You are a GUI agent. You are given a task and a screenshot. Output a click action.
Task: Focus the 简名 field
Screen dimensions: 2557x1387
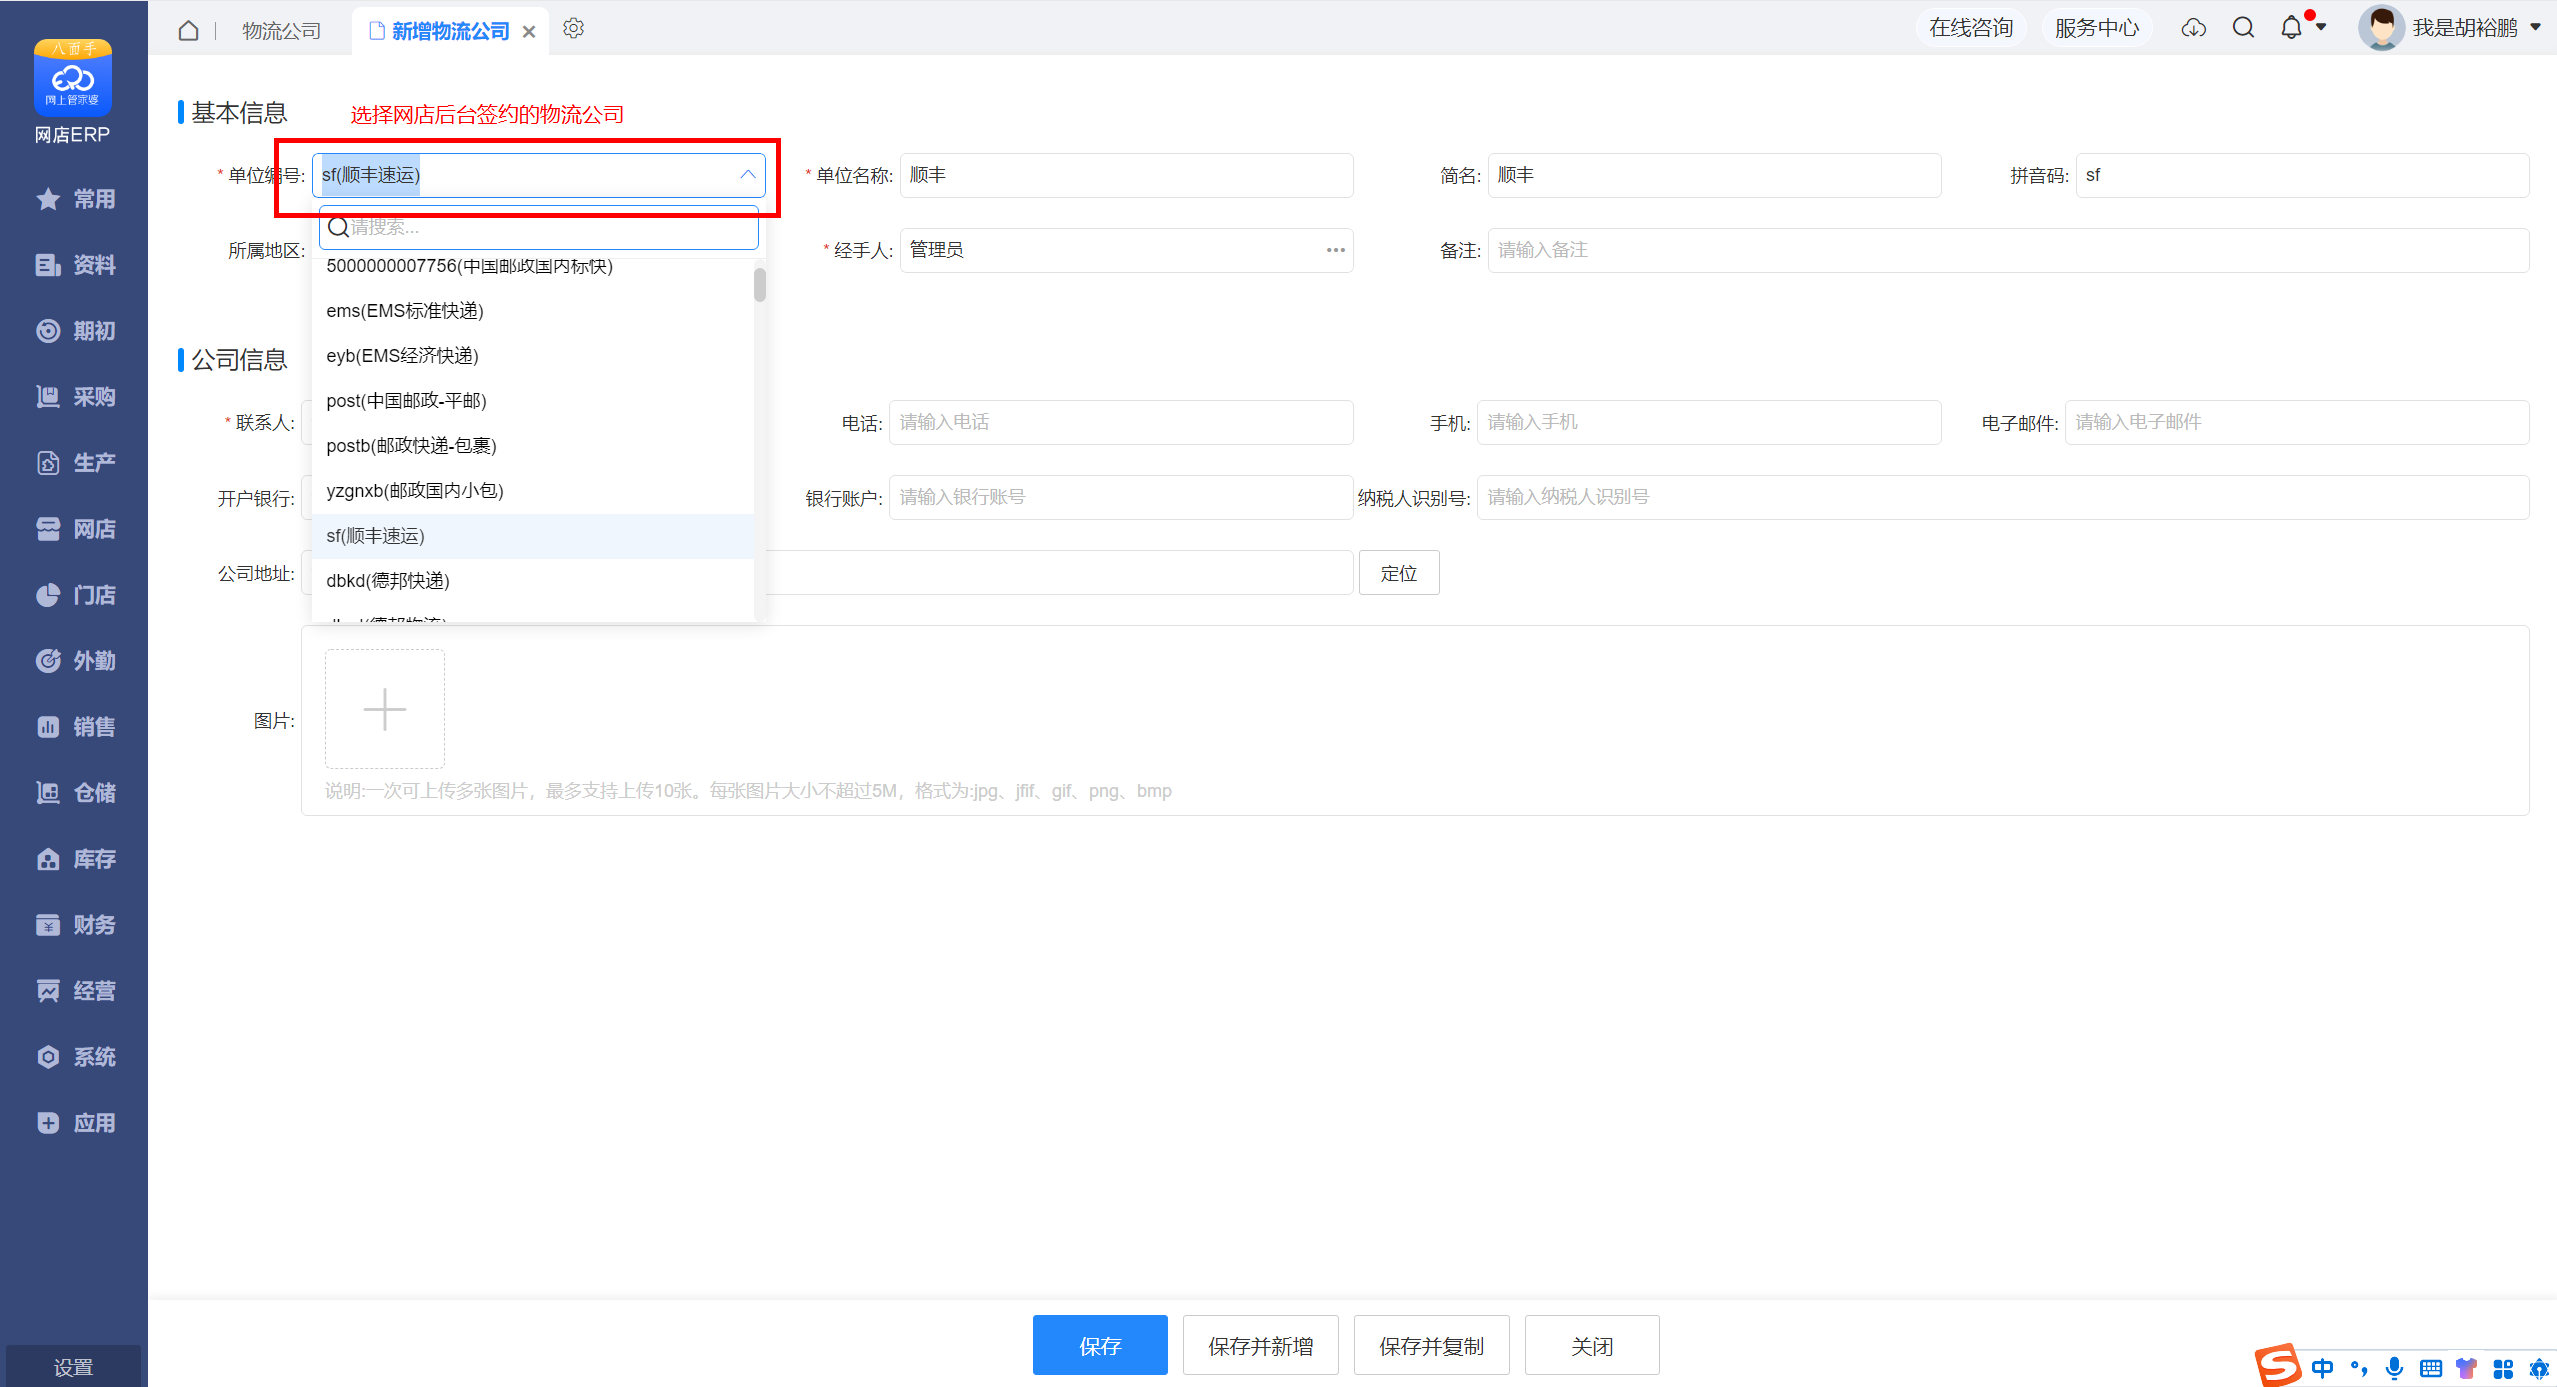coord(1715,175)
